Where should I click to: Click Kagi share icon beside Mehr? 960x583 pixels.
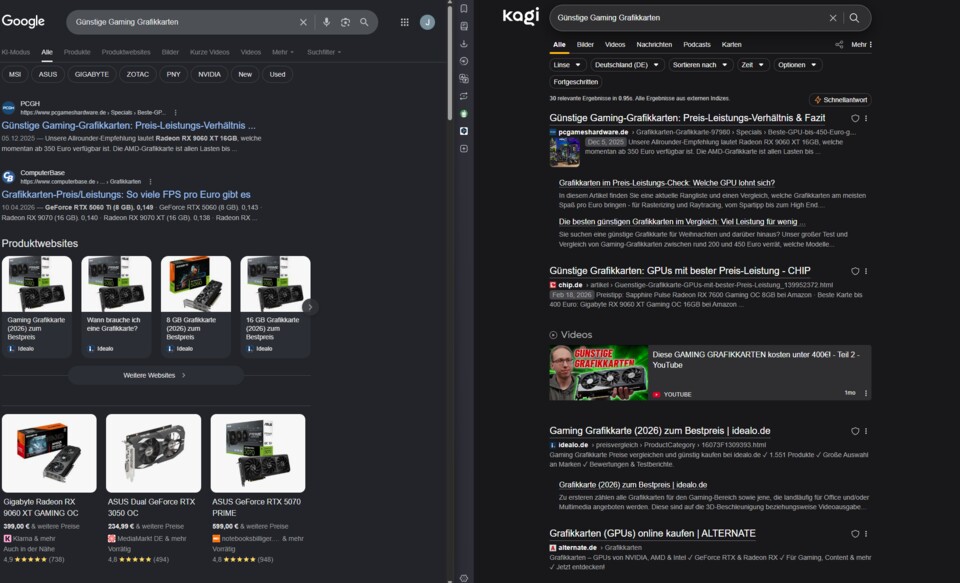pyautogui.click(x=839, y=45)
